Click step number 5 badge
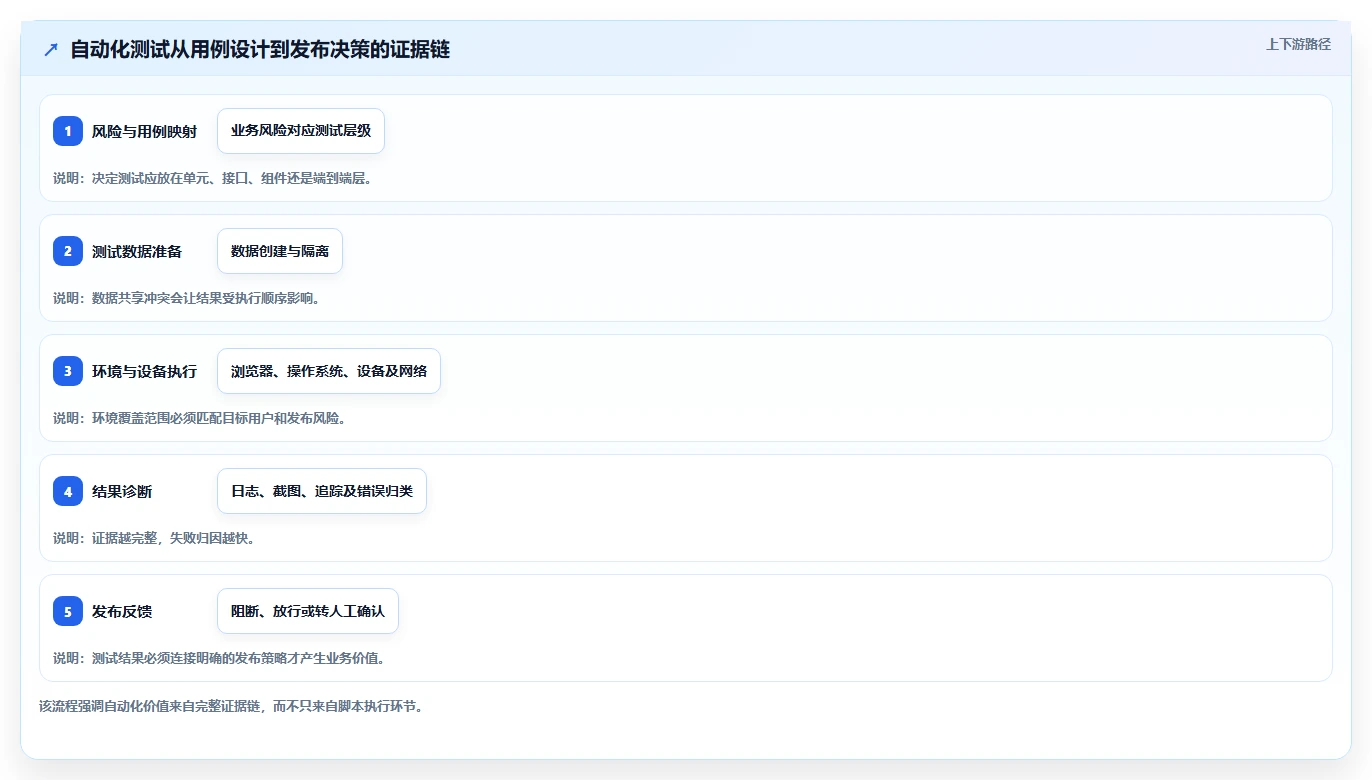 click(68, 611)
